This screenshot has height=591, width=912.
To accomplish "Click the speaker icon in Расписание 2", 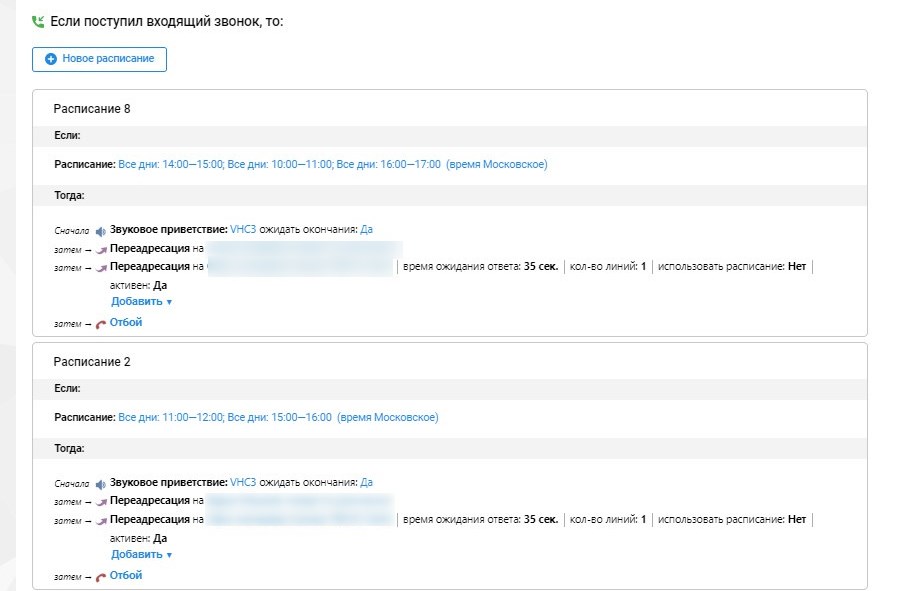I will [x=101, y=483].
